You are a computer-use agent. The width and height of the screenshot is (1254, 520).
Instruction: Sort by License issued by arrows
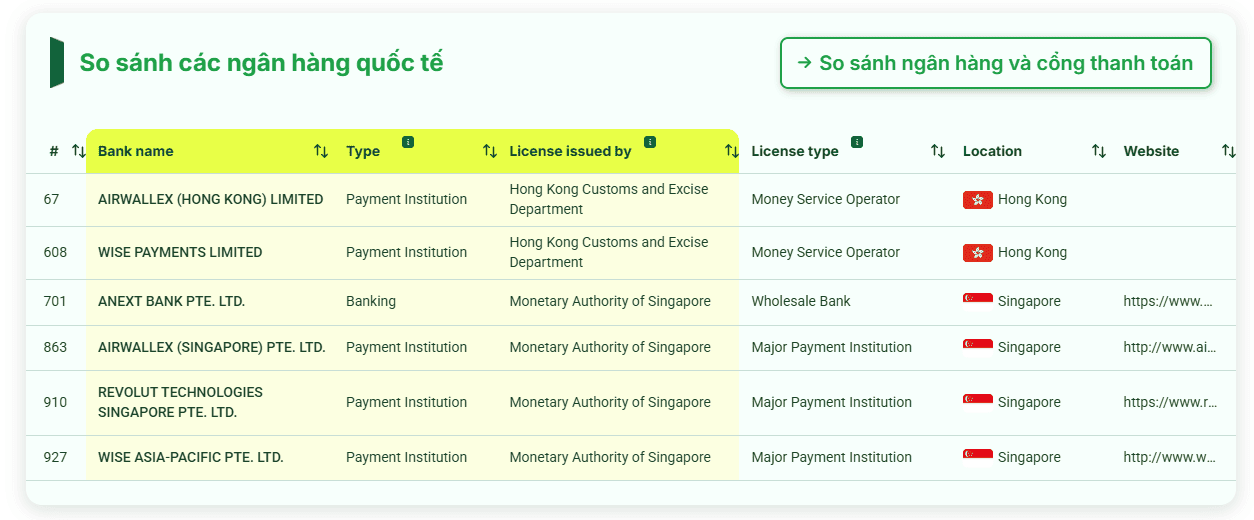coord(732,151)
